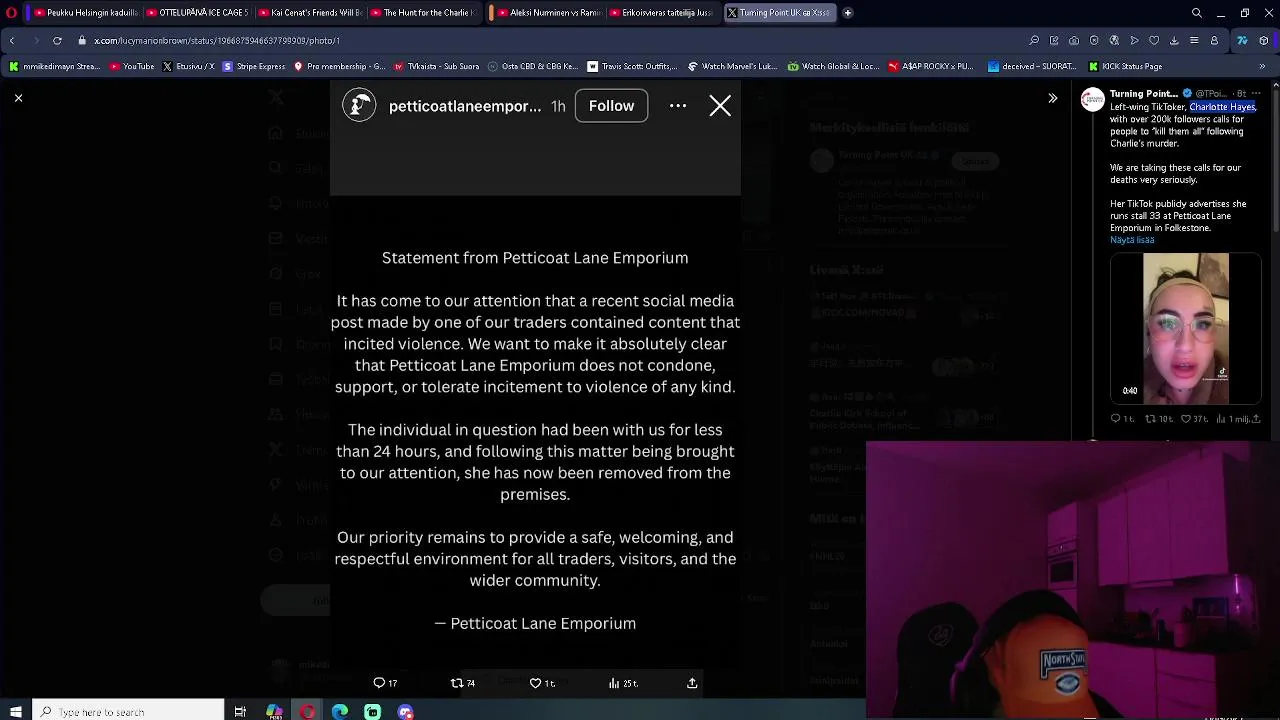Switch to The Hunt for the Charlie tab

point(420,13)
